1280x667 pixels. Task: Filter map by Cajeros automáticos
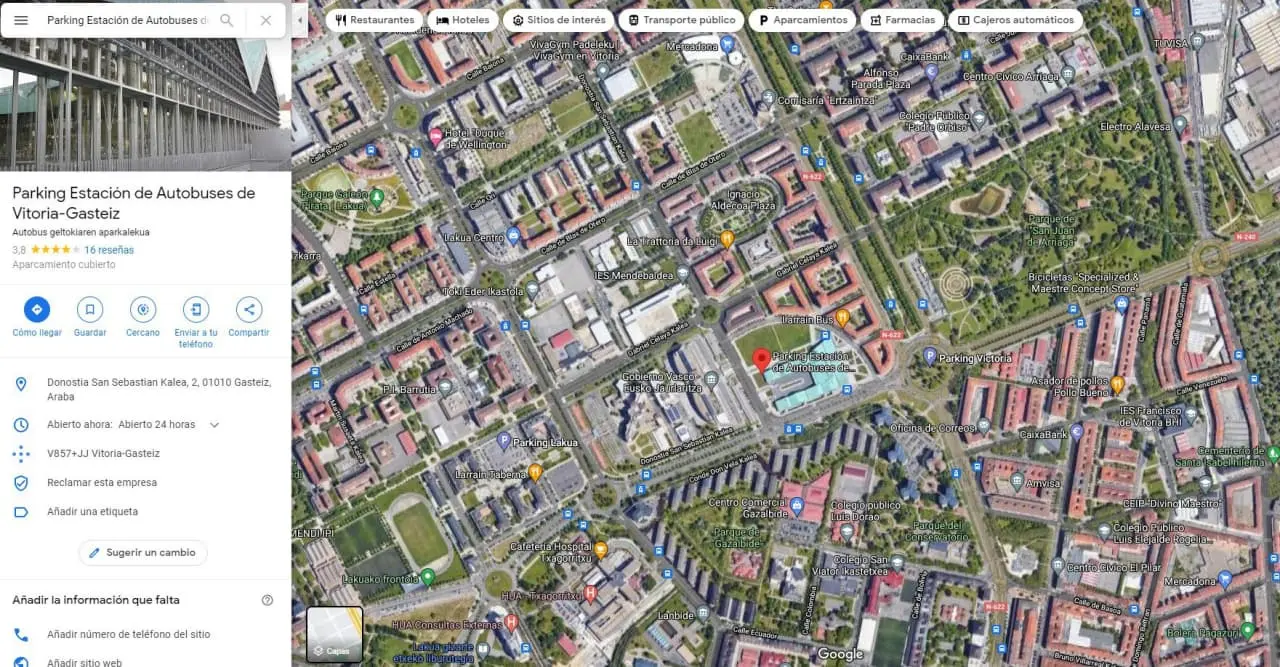(1015, 20)
